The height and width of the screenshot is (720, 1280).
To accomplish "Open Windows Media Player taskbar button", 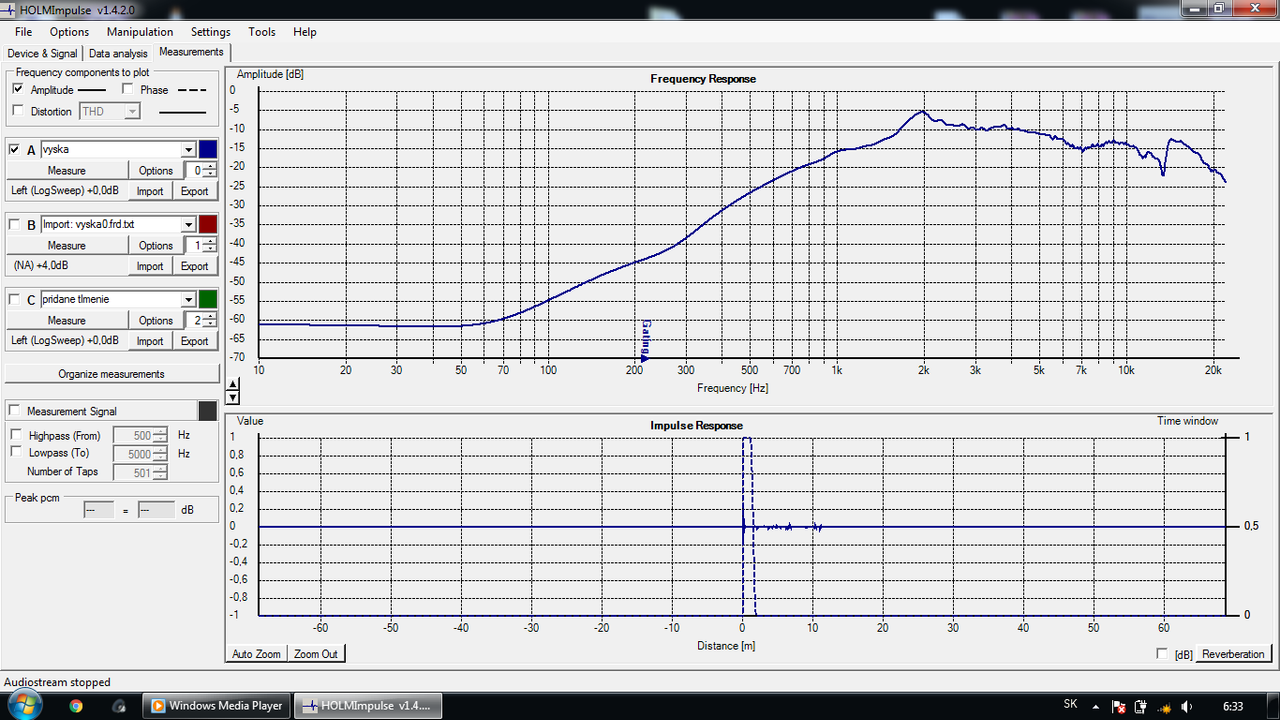I will (x=216, y=705).
